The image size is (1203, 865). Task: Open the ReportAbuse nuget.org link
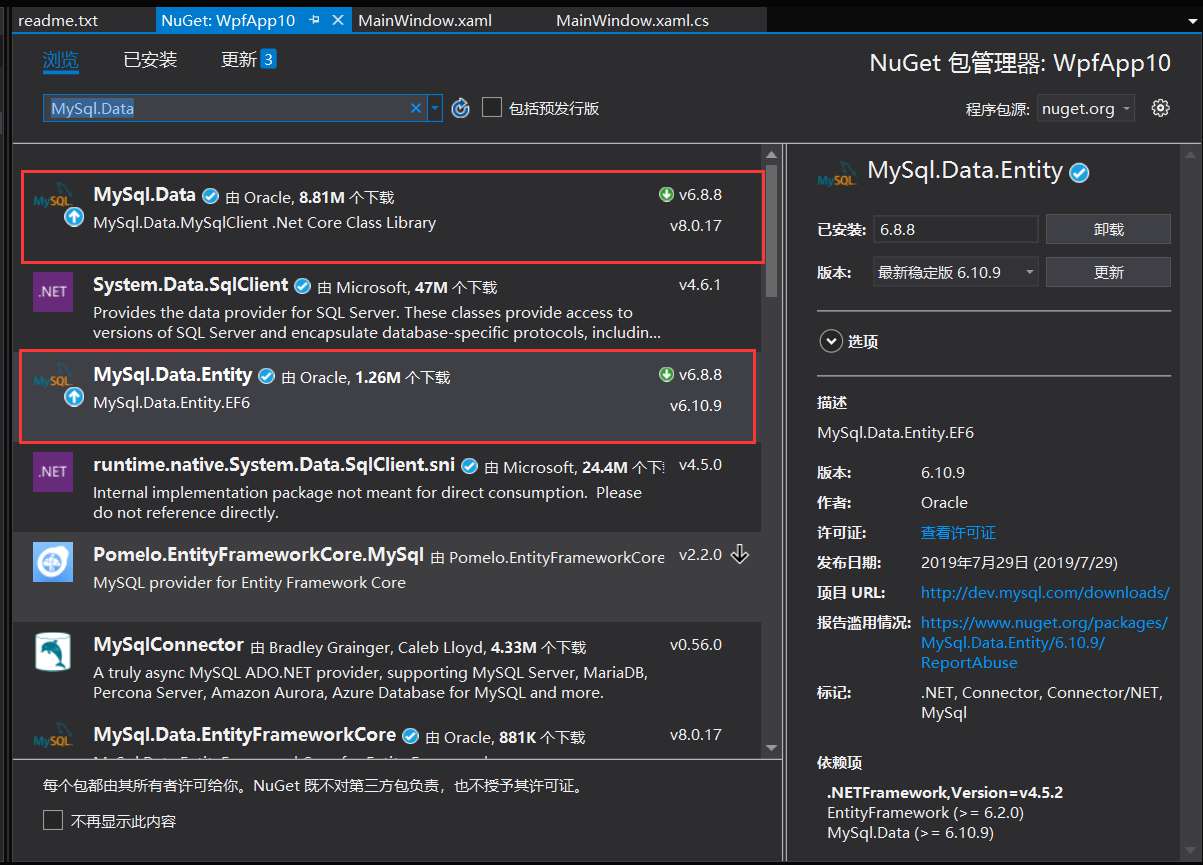coord(1044,642)
